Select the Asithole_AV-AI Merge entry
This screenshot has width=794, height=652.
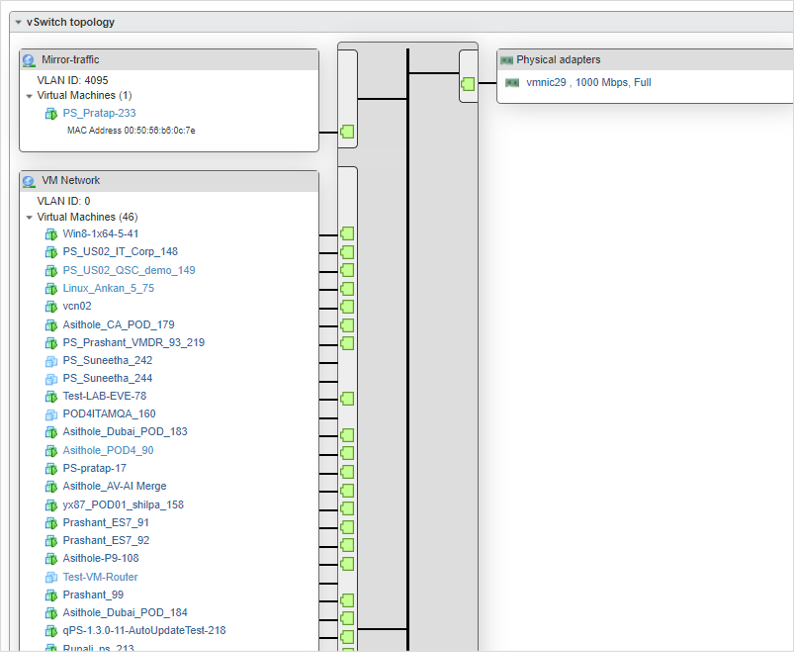pyautogui.click(x=114, y=486)
